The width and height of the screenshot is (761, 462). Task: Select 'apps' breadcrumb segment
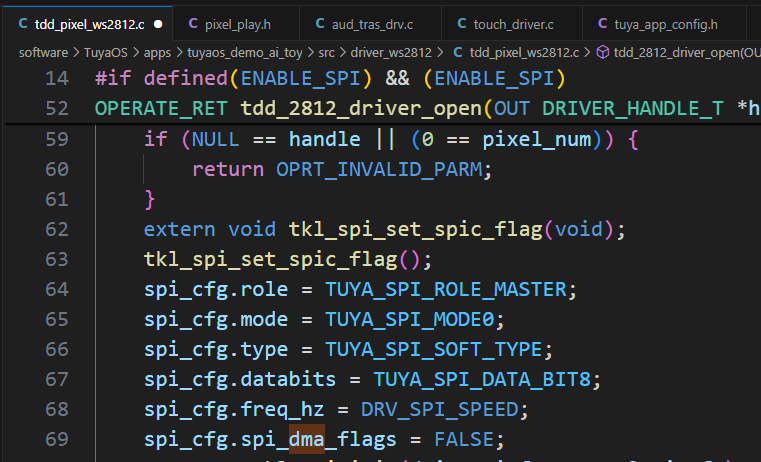157,52
